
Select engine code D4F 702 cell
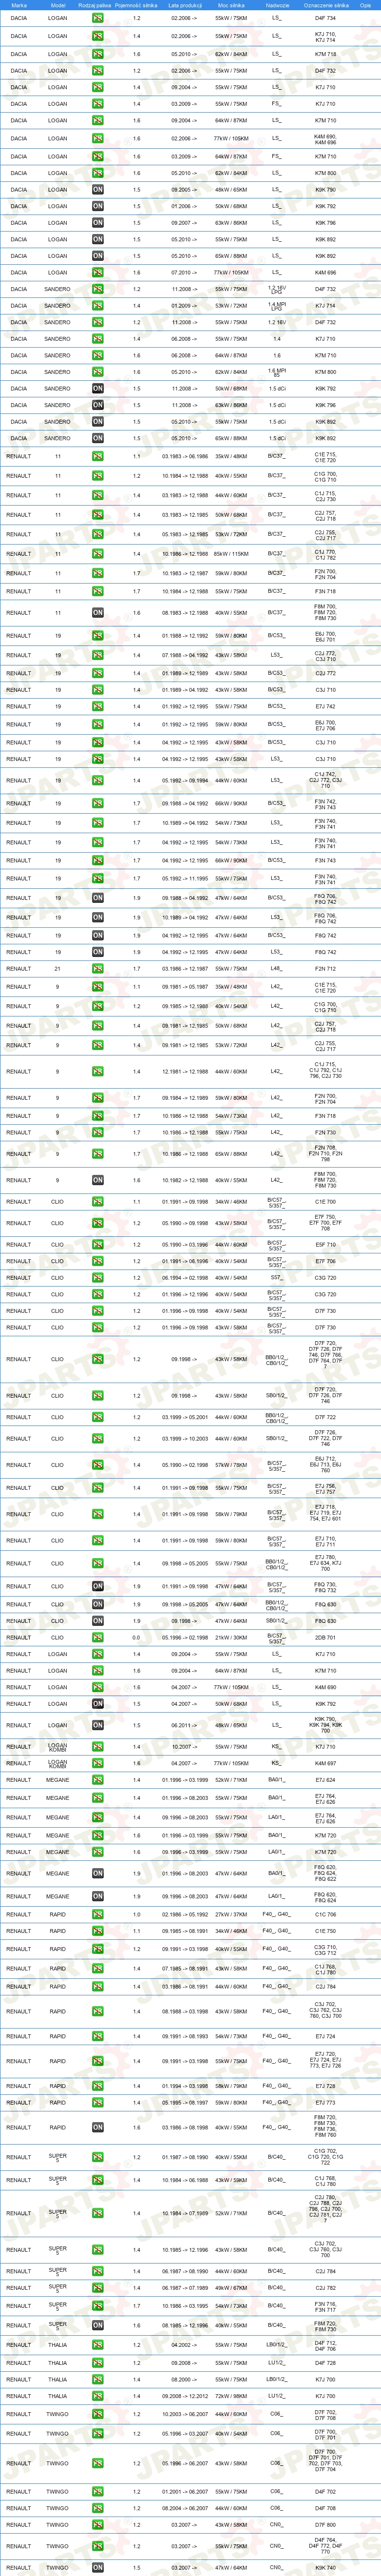[326, 2492]
